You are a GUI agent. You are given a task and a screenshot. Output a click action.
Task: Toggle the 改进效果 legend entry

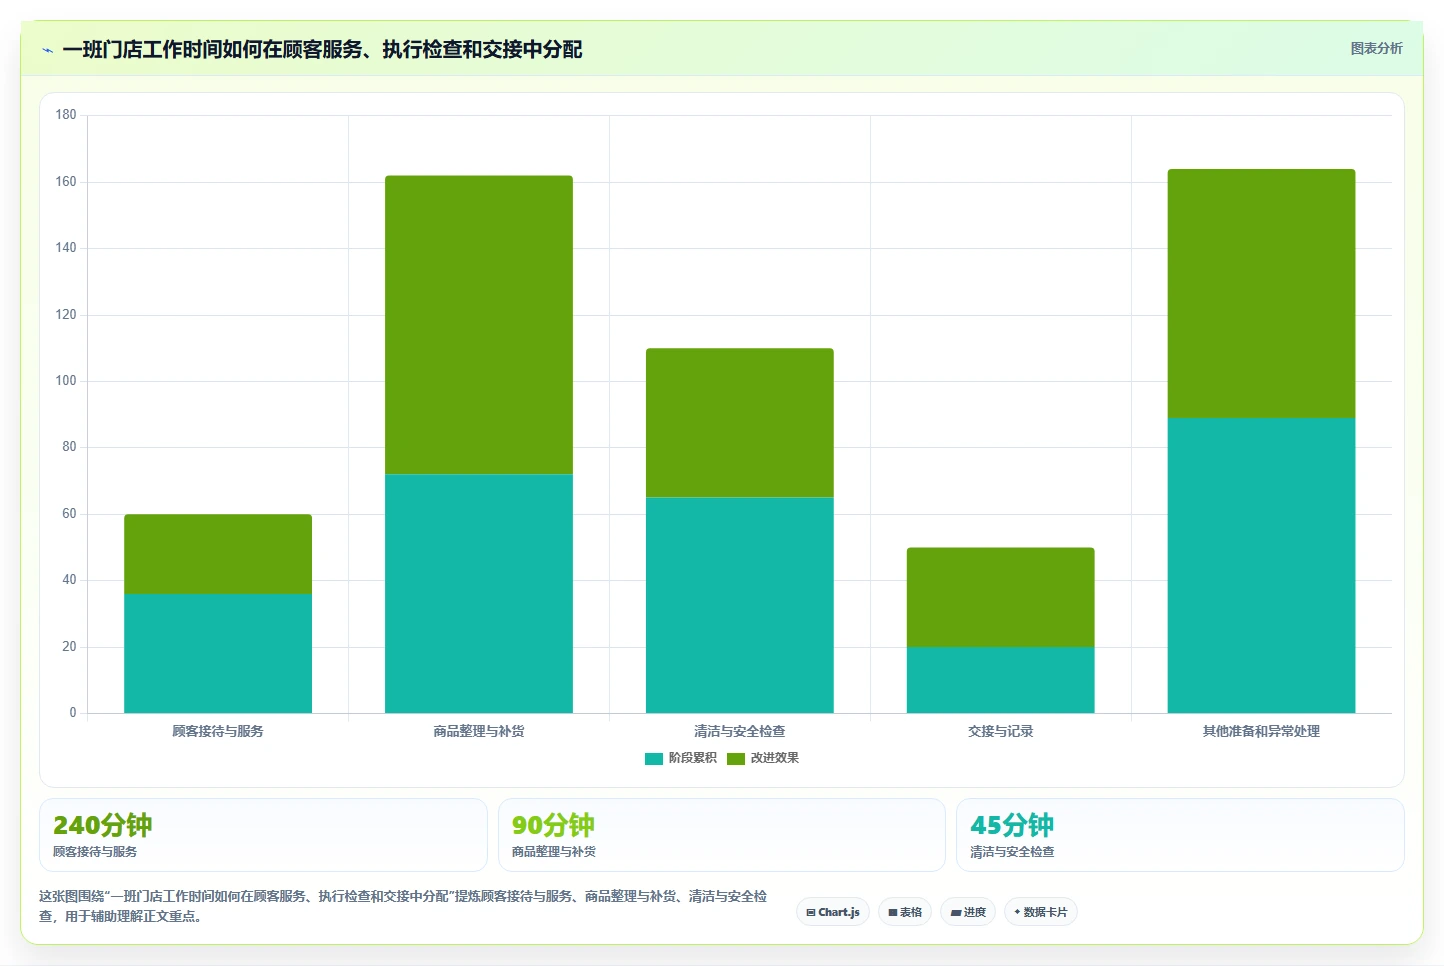pyautogui.click(x=763, y=758)
